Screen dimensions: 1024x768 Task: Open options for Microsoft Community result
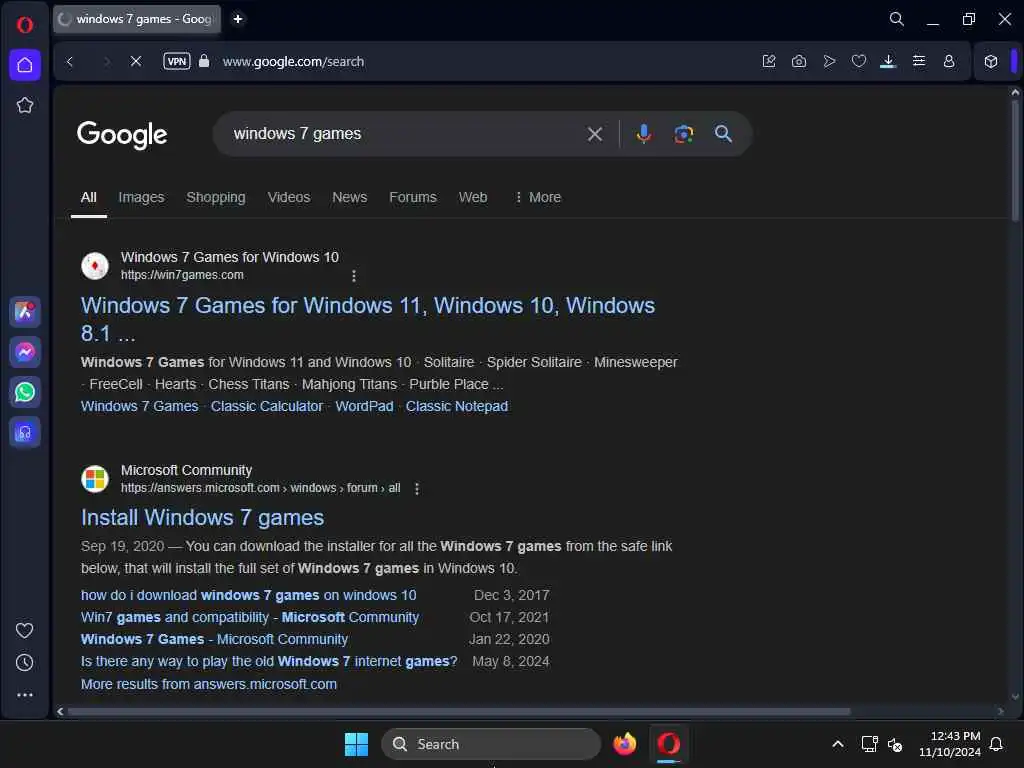417,488
